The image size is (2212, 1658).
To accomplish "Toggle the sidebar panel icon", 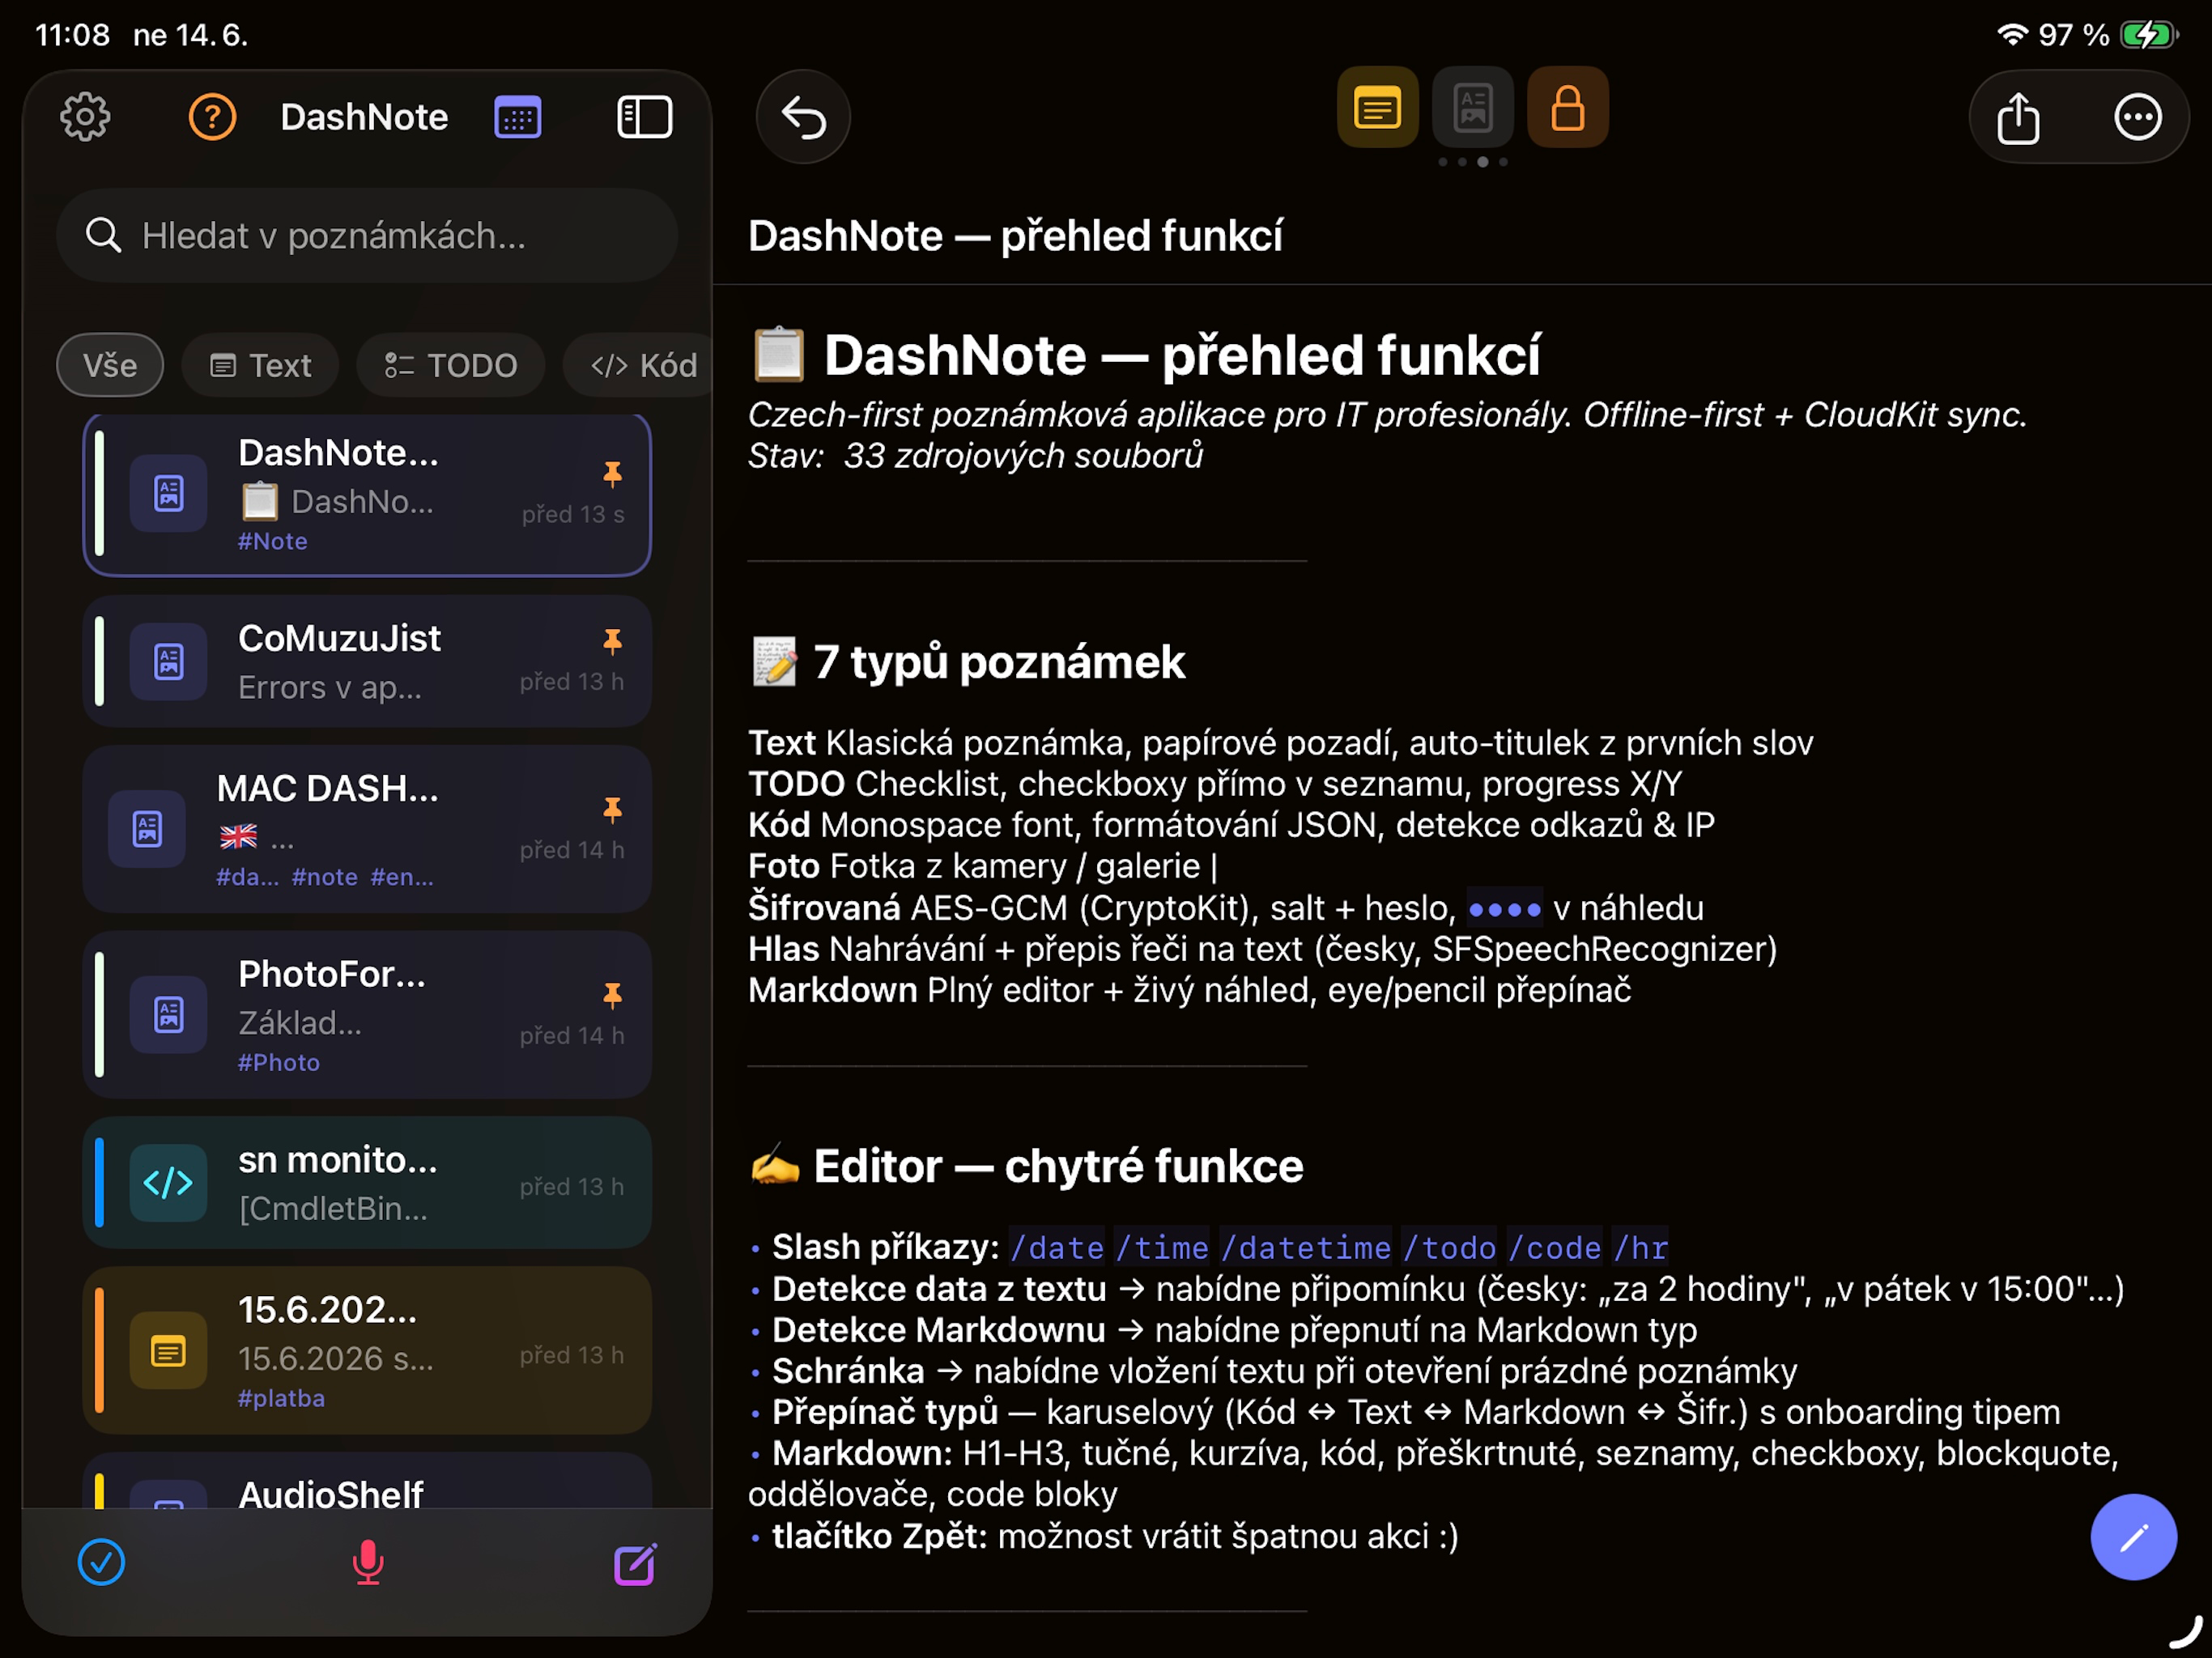I will (645, 117).
